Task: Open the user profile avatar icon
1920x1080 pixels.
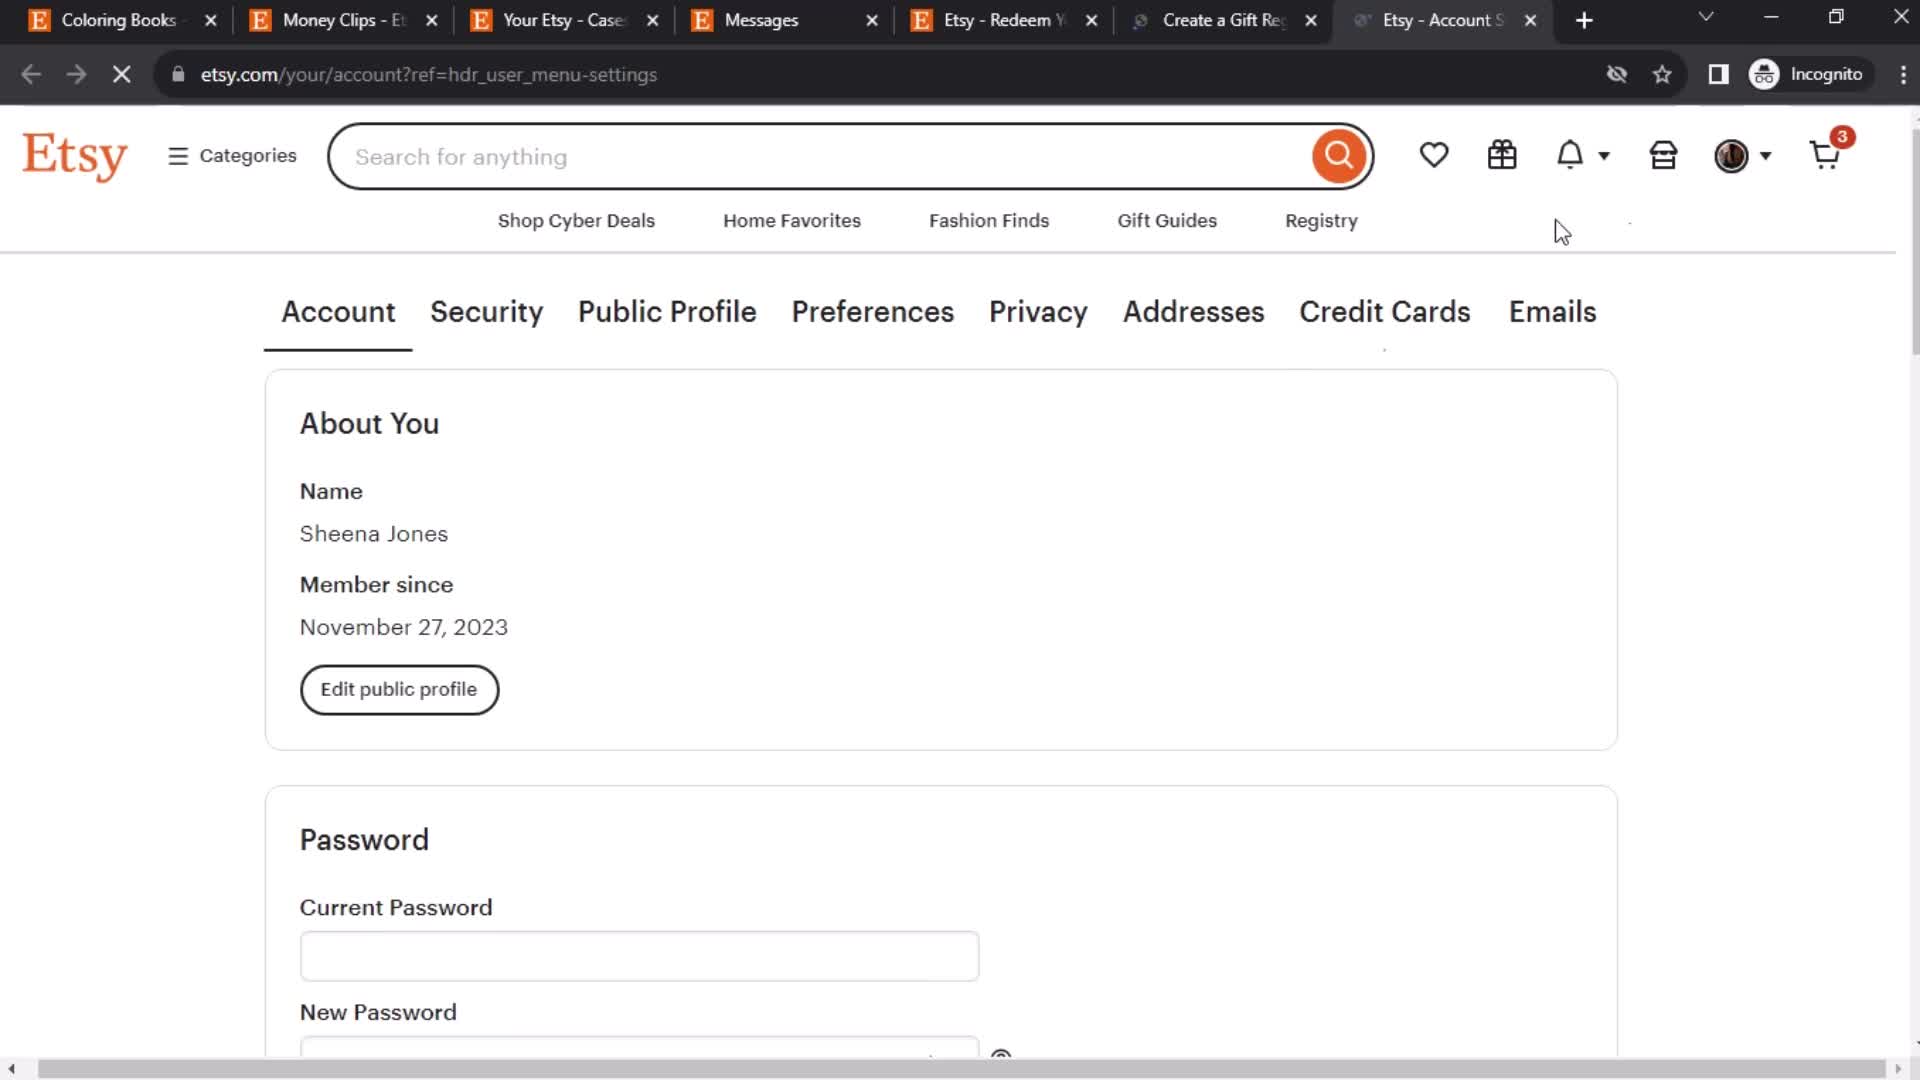Action: click(x=1731, y=156)
